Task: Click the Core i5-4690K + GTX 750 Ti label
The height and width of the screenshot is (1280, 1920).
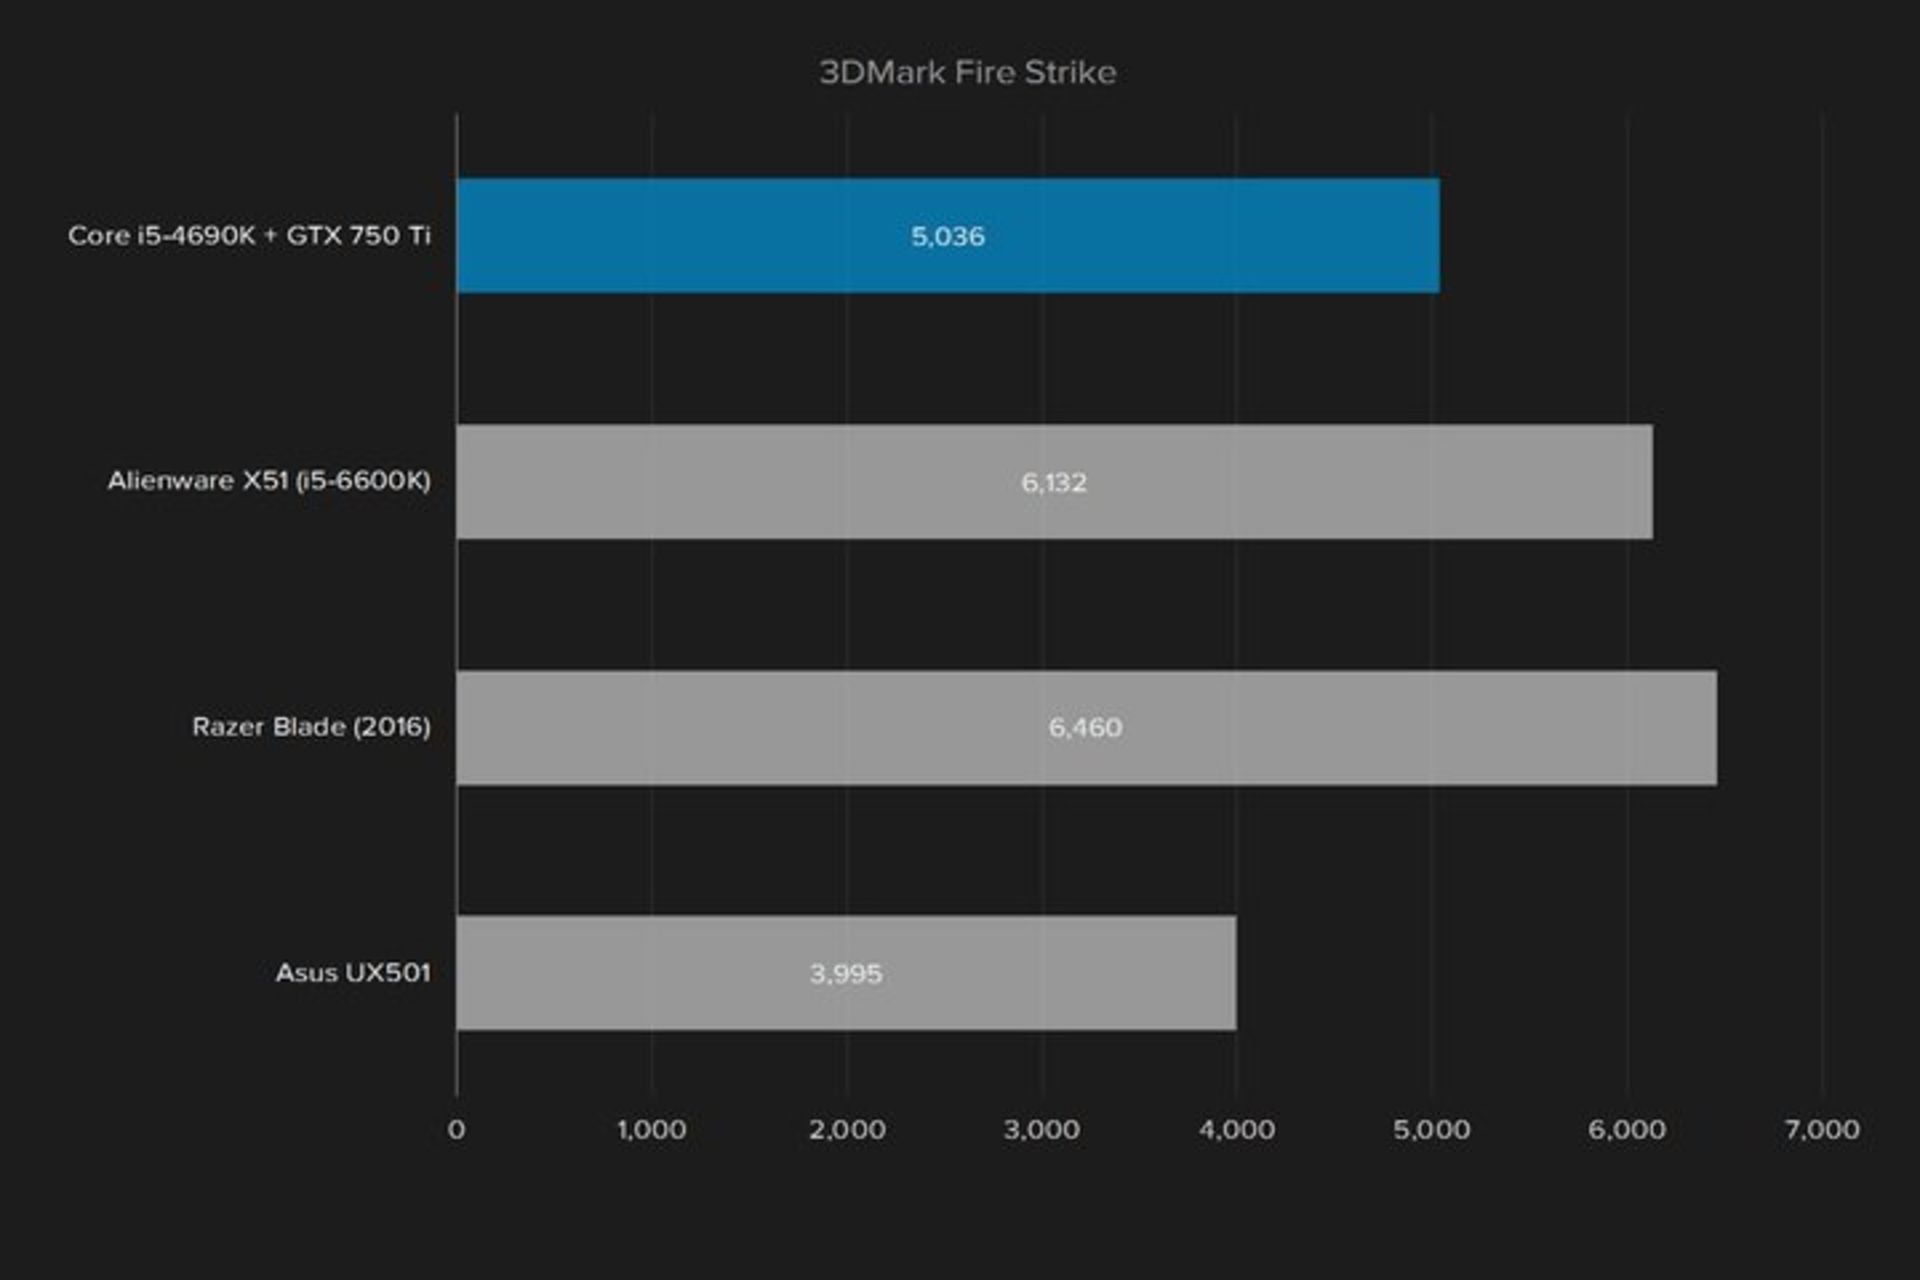Action: pyautogui.click(x=249, y=235)
